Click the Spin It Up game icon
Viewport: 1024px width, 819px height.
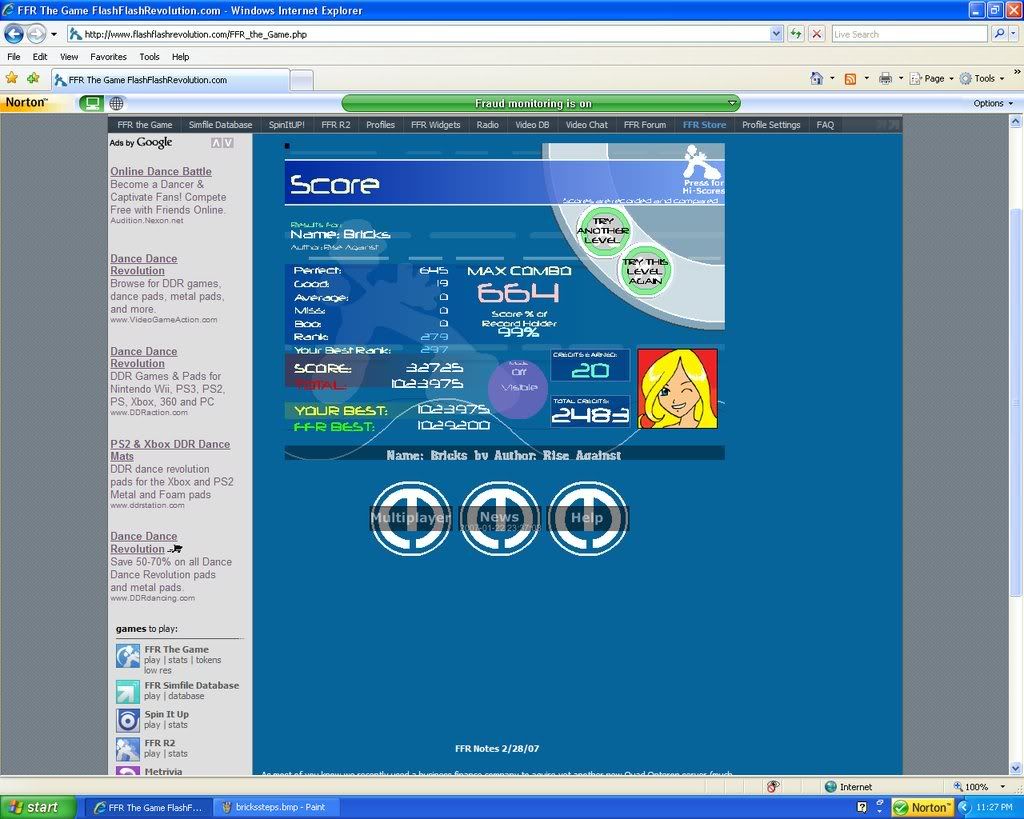(x=128, y=719)
